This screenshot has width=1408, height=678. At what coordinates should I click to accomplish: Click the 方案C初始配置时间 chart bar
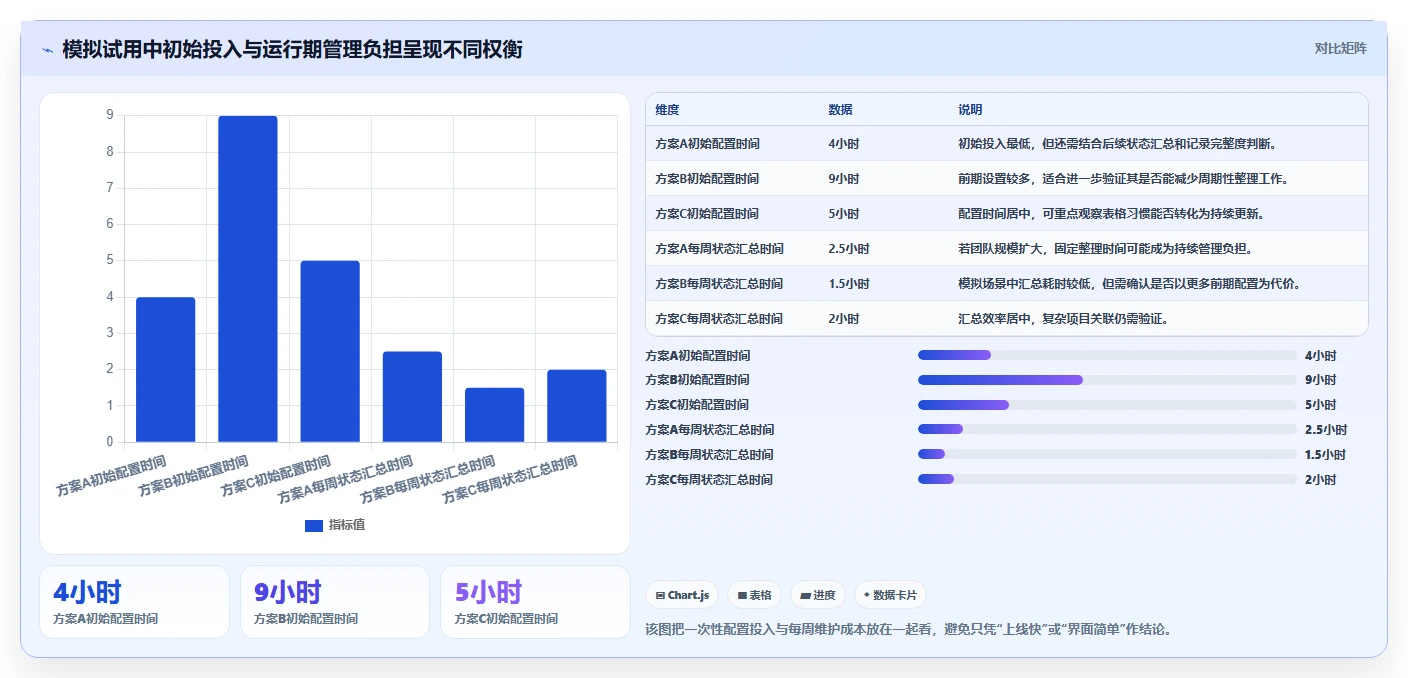[330, 351]
